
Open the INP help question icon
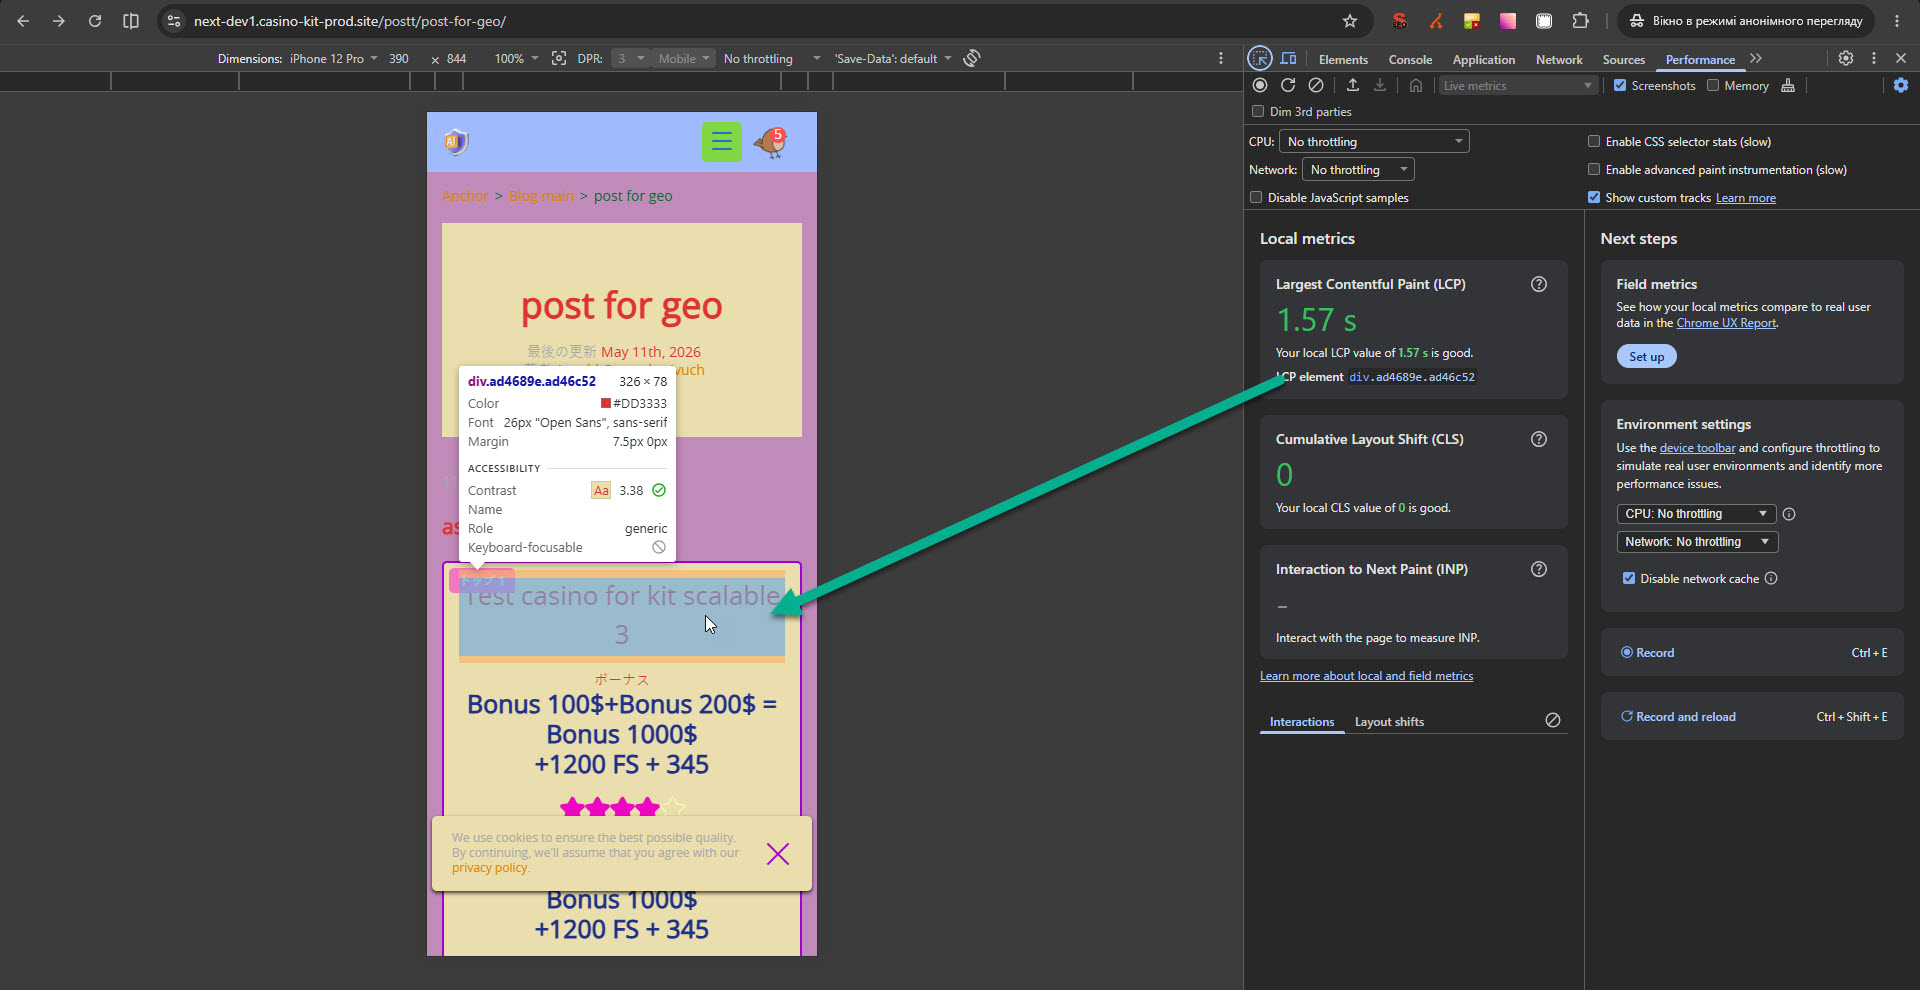click(x=1539, y=569)
